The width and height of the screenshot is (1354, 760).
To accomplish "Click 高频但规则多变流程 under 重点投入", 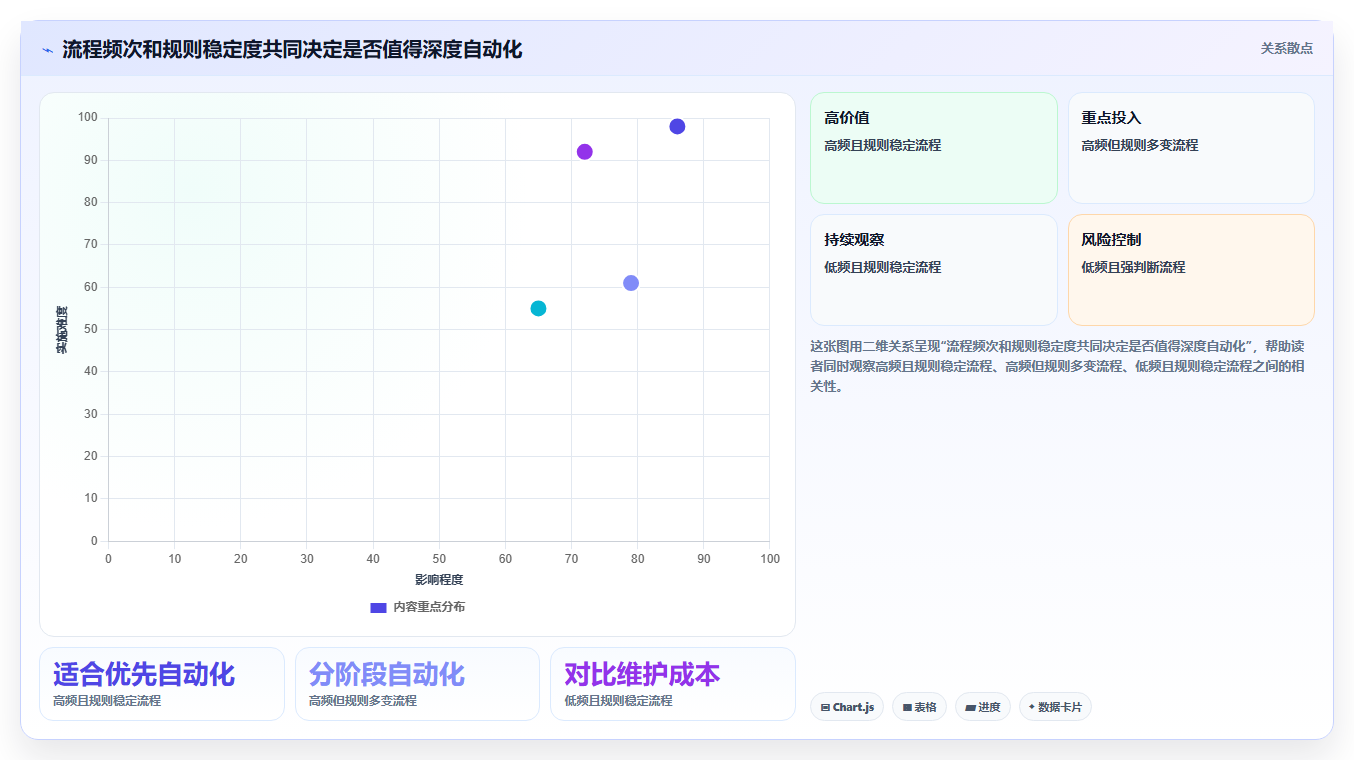I will (x=1139, y=145).
